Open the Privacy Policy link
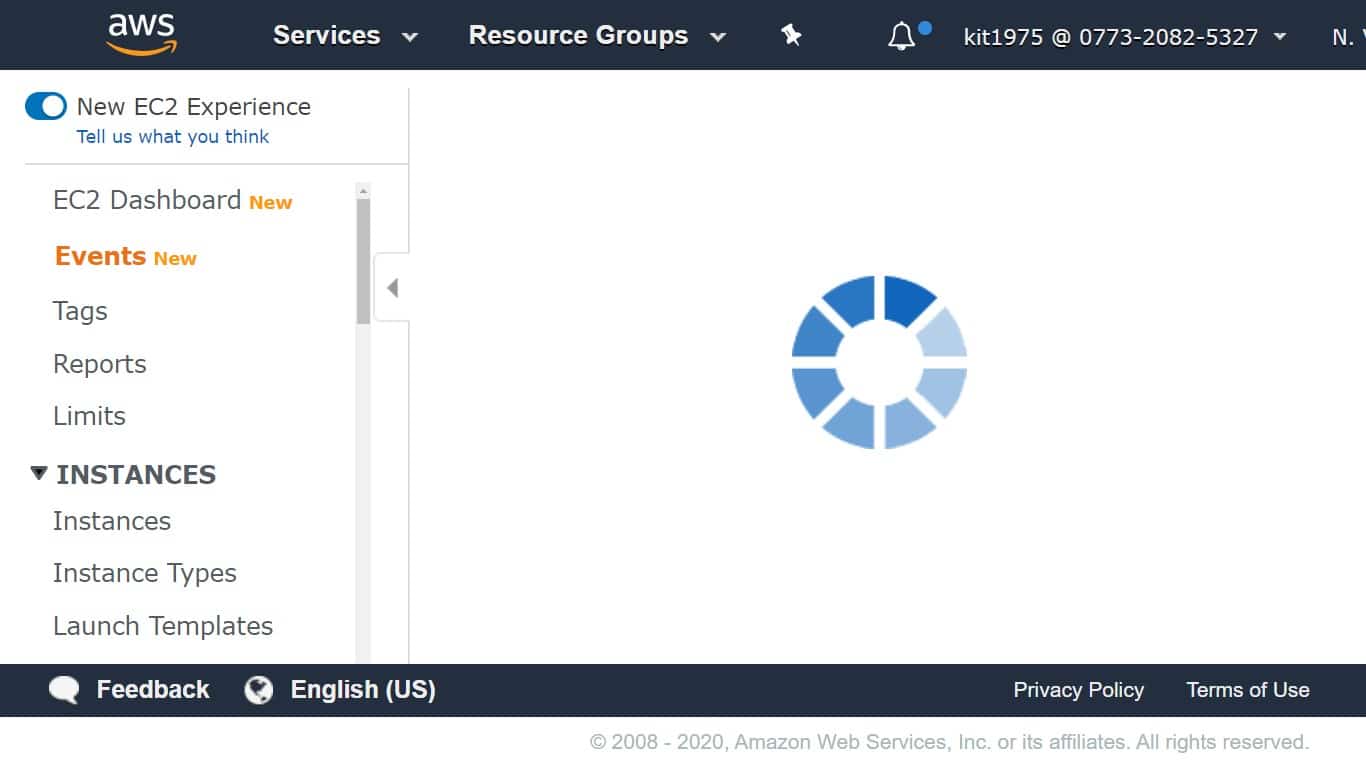 [1079, 690]
